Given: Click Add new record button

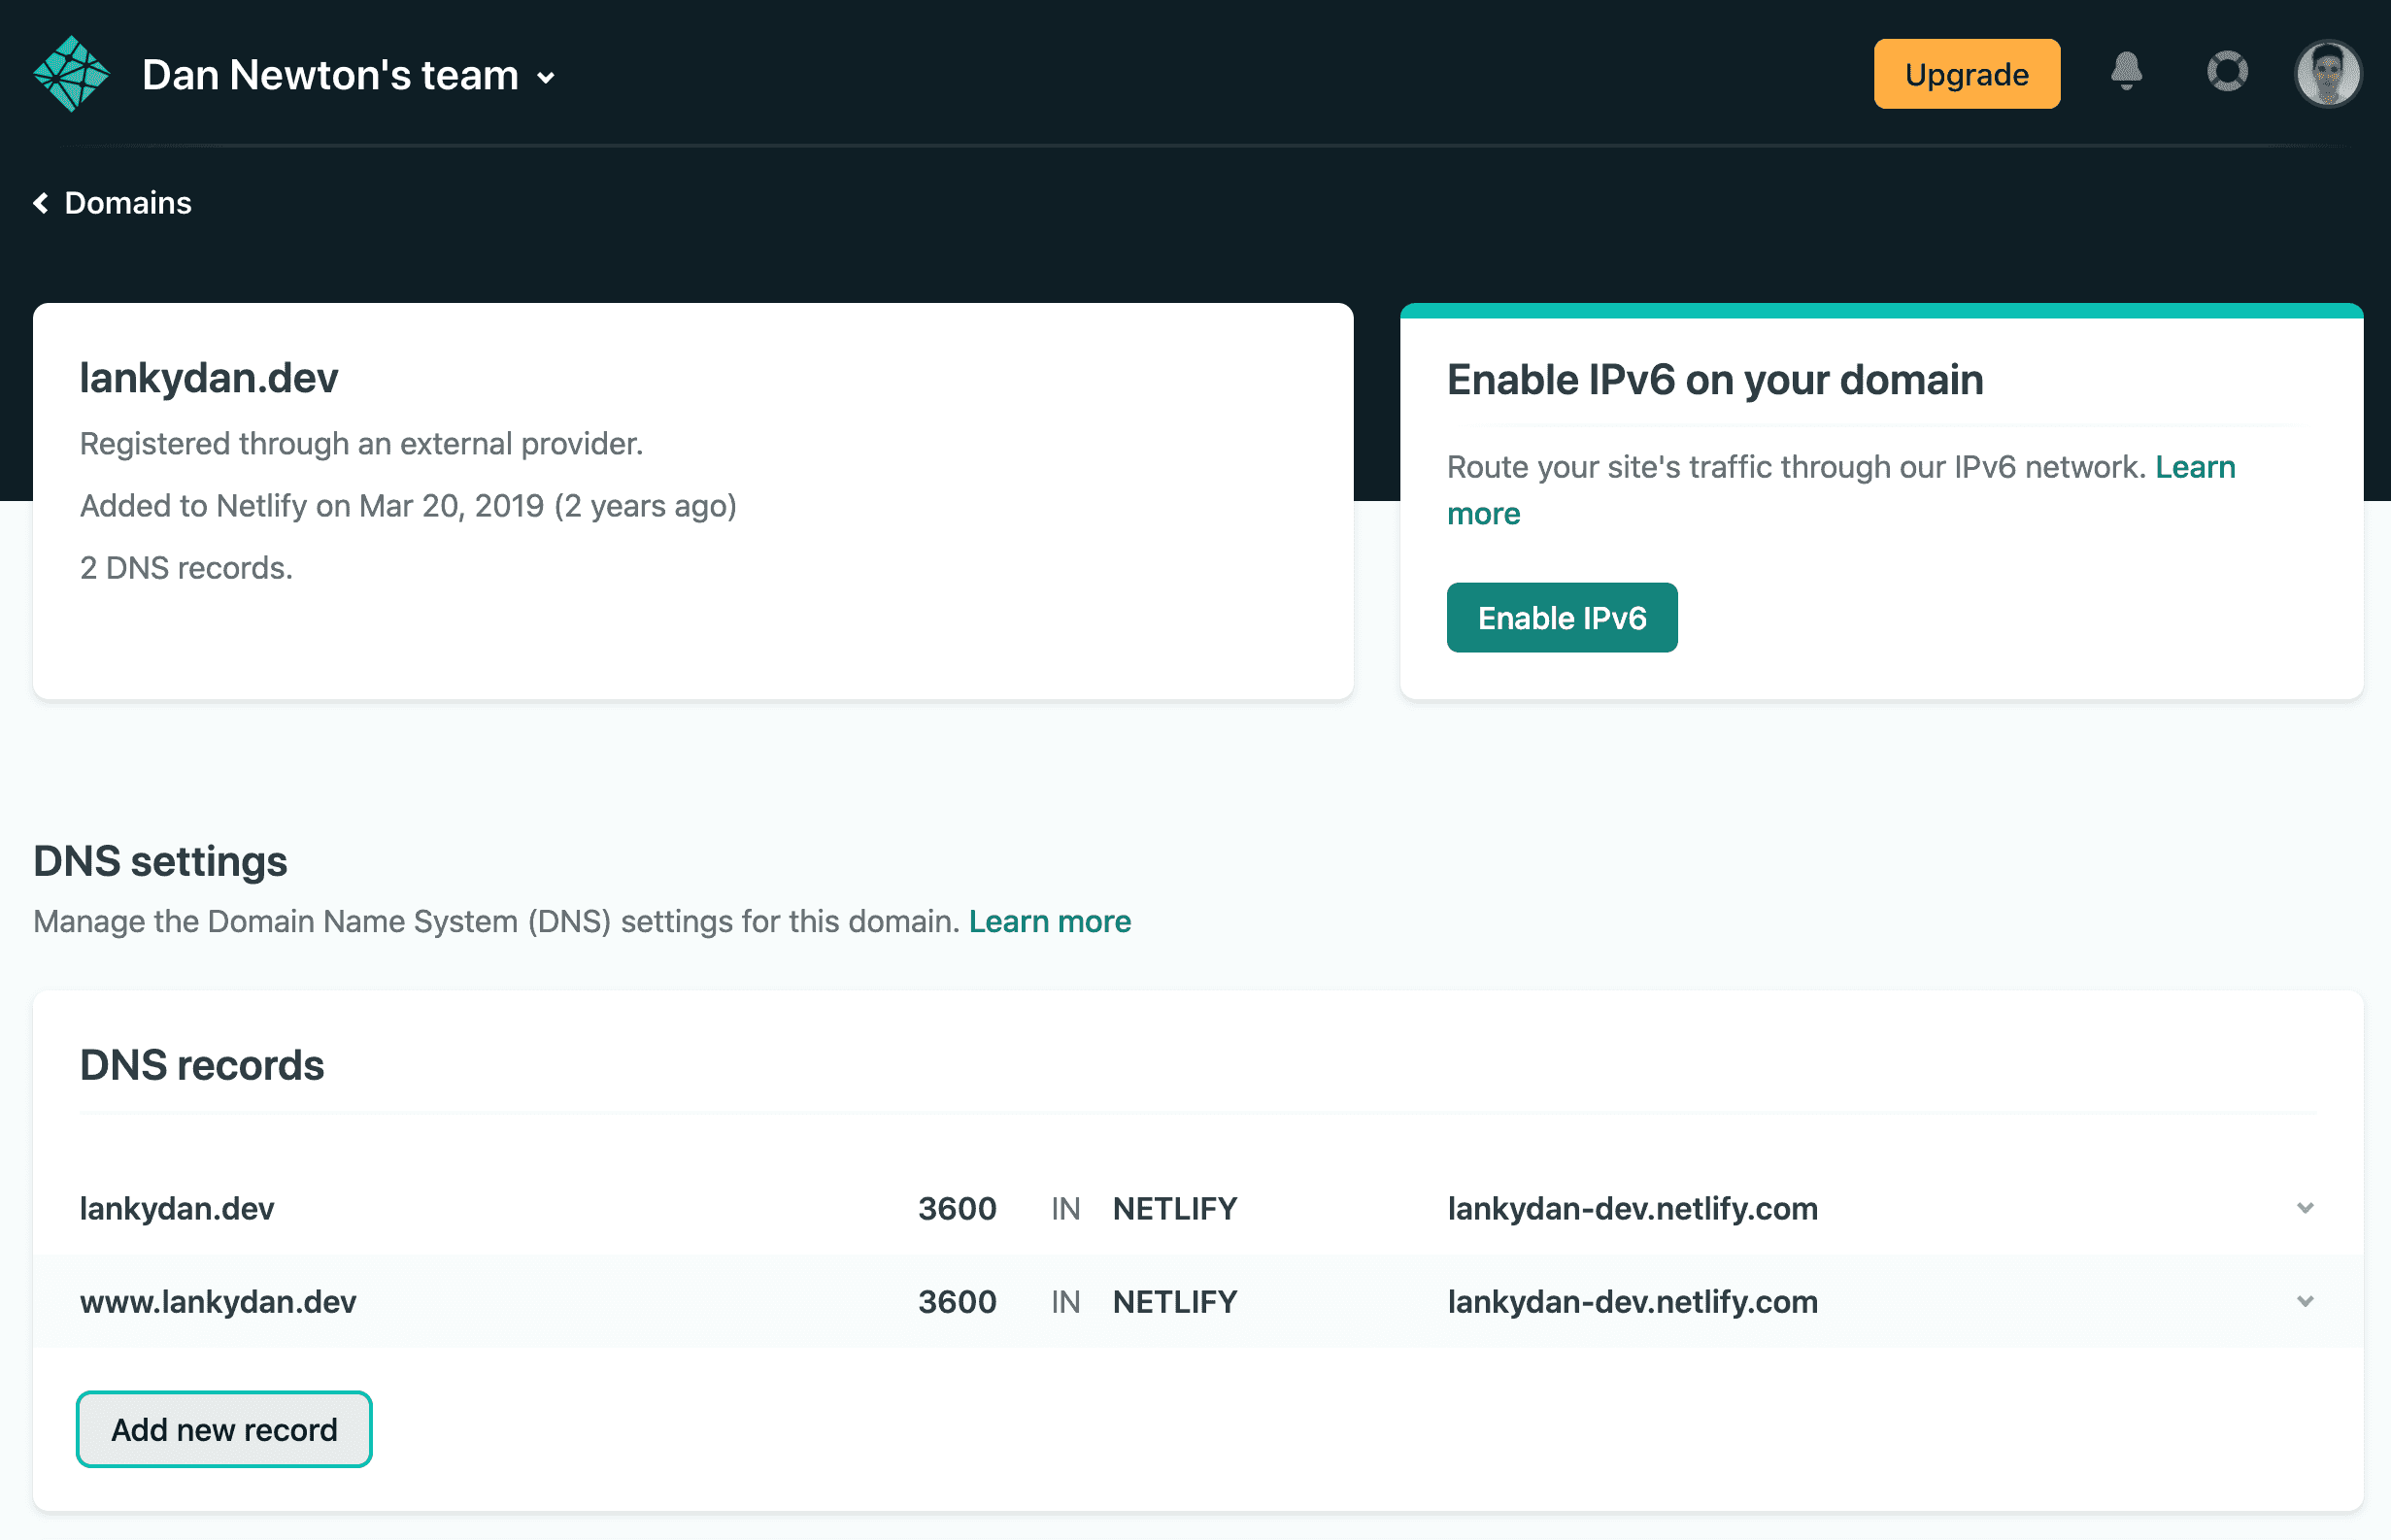Looking at the screenshot, I should tap(224, 1429).
